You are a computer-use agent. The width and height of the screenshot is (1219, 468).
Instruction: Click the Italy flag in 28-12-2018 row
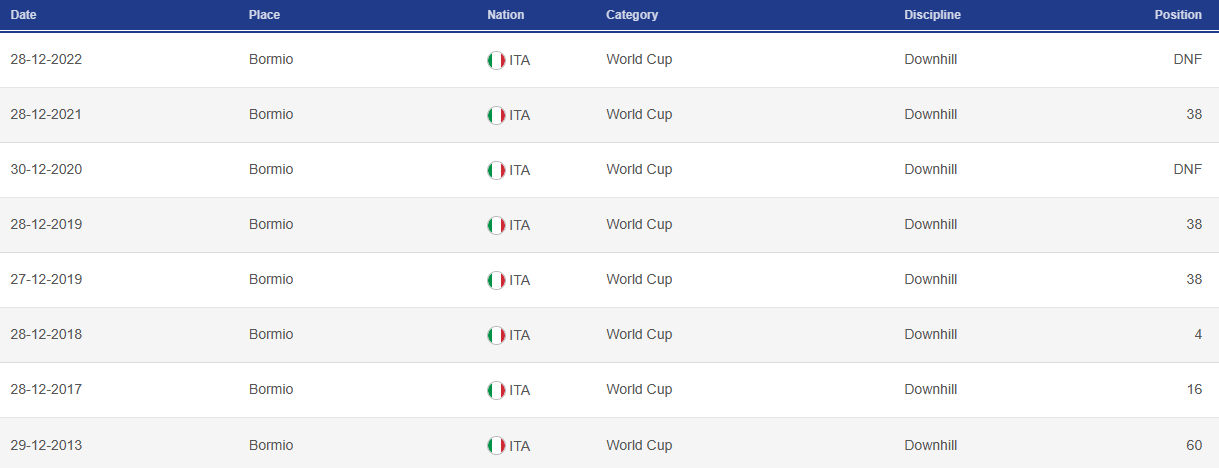coord(496,335)
